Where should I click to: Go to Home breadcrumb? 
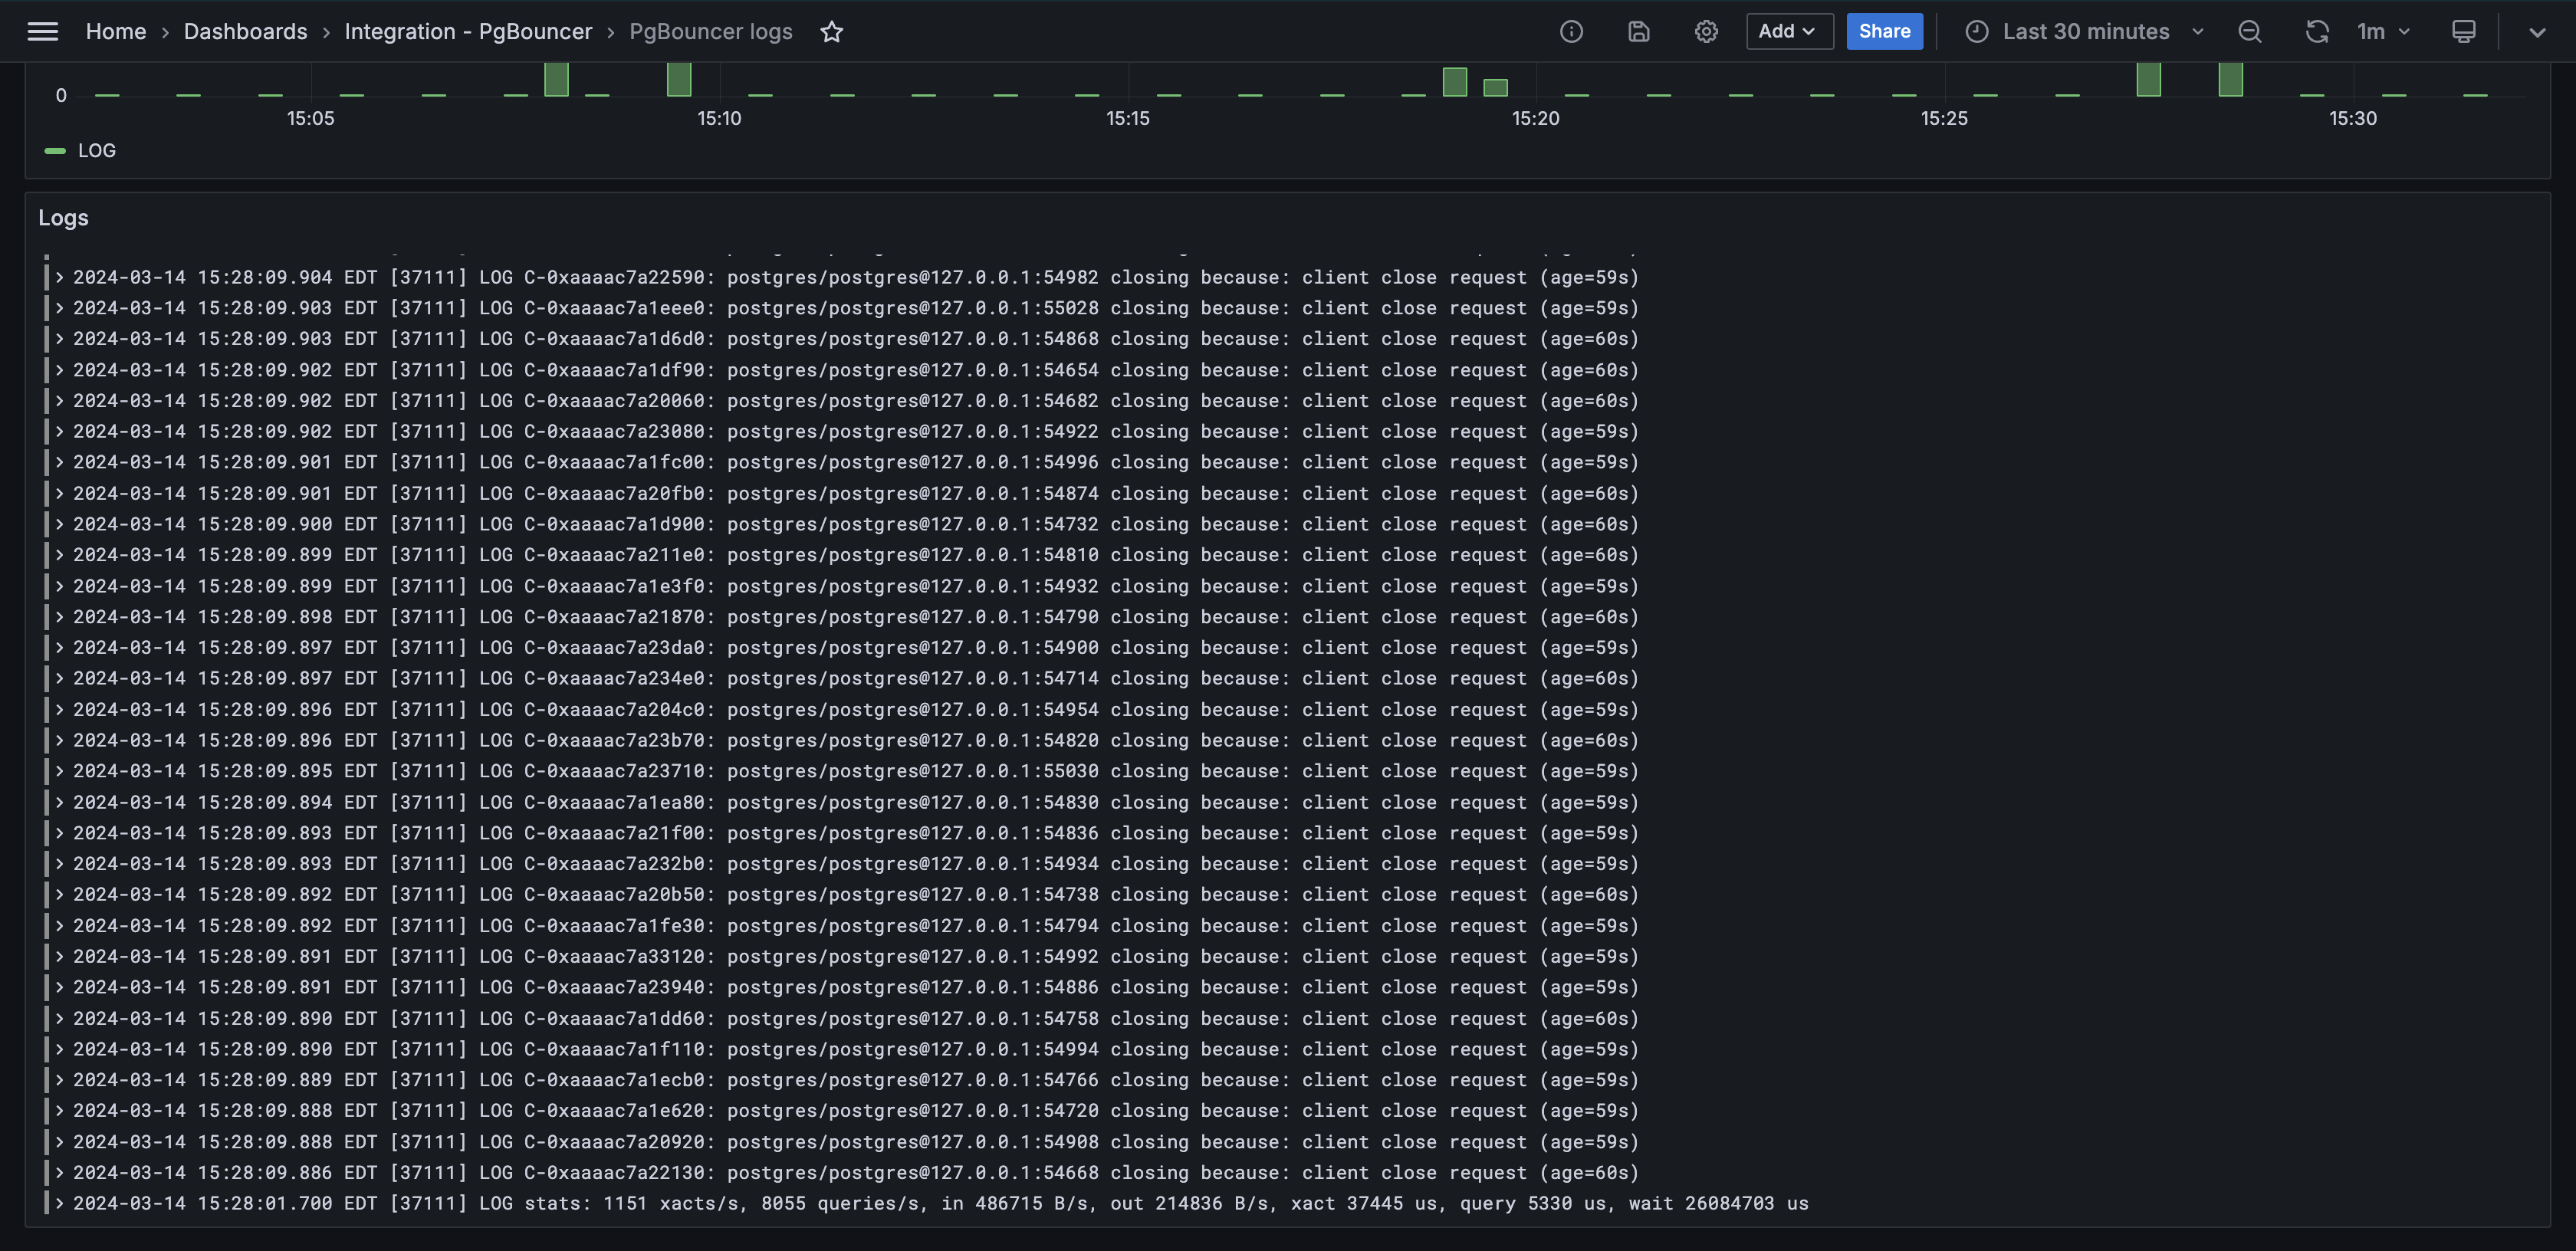click(115, 32)
